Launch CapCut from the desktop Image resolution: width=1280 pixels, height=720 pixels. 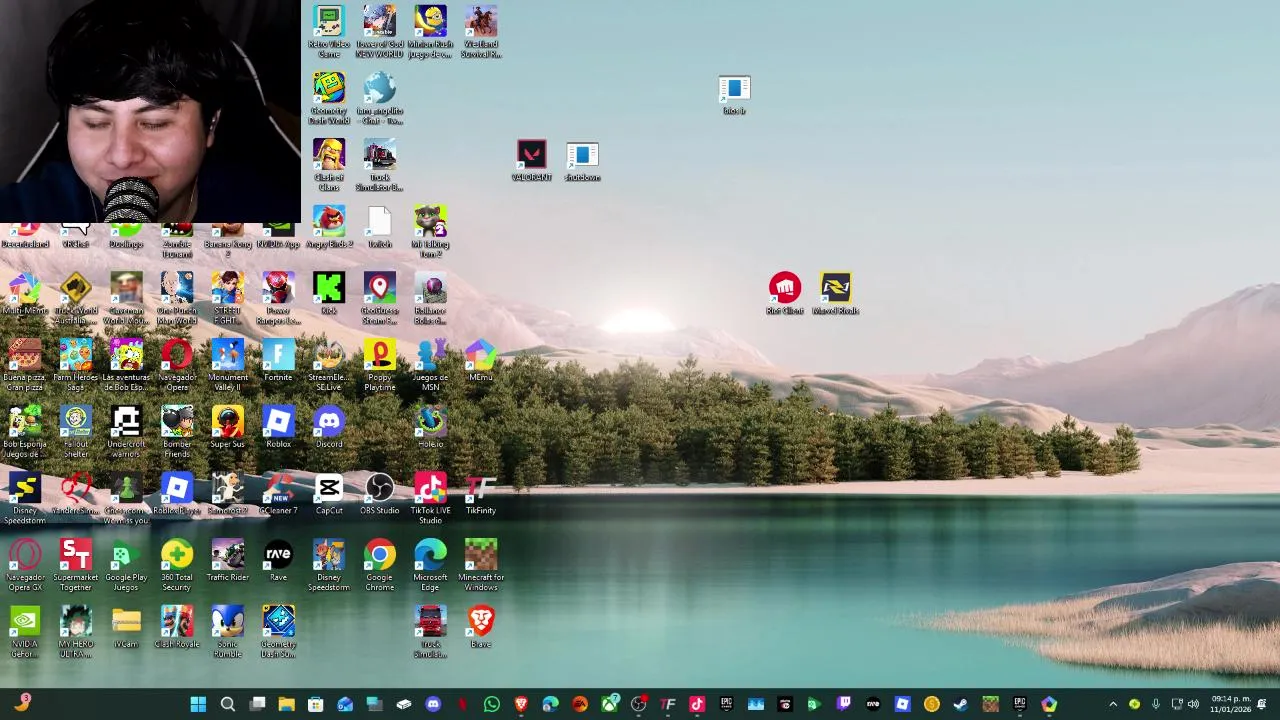point(329,494)
